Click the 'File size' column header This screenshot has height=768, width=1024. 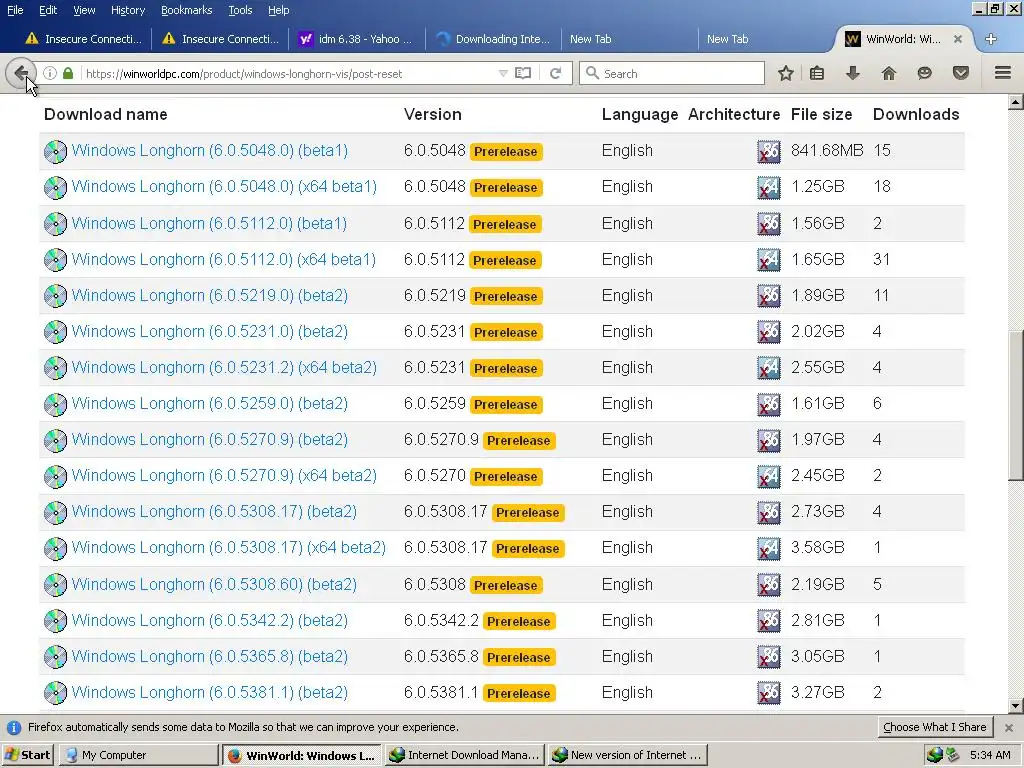coord(822,114)
